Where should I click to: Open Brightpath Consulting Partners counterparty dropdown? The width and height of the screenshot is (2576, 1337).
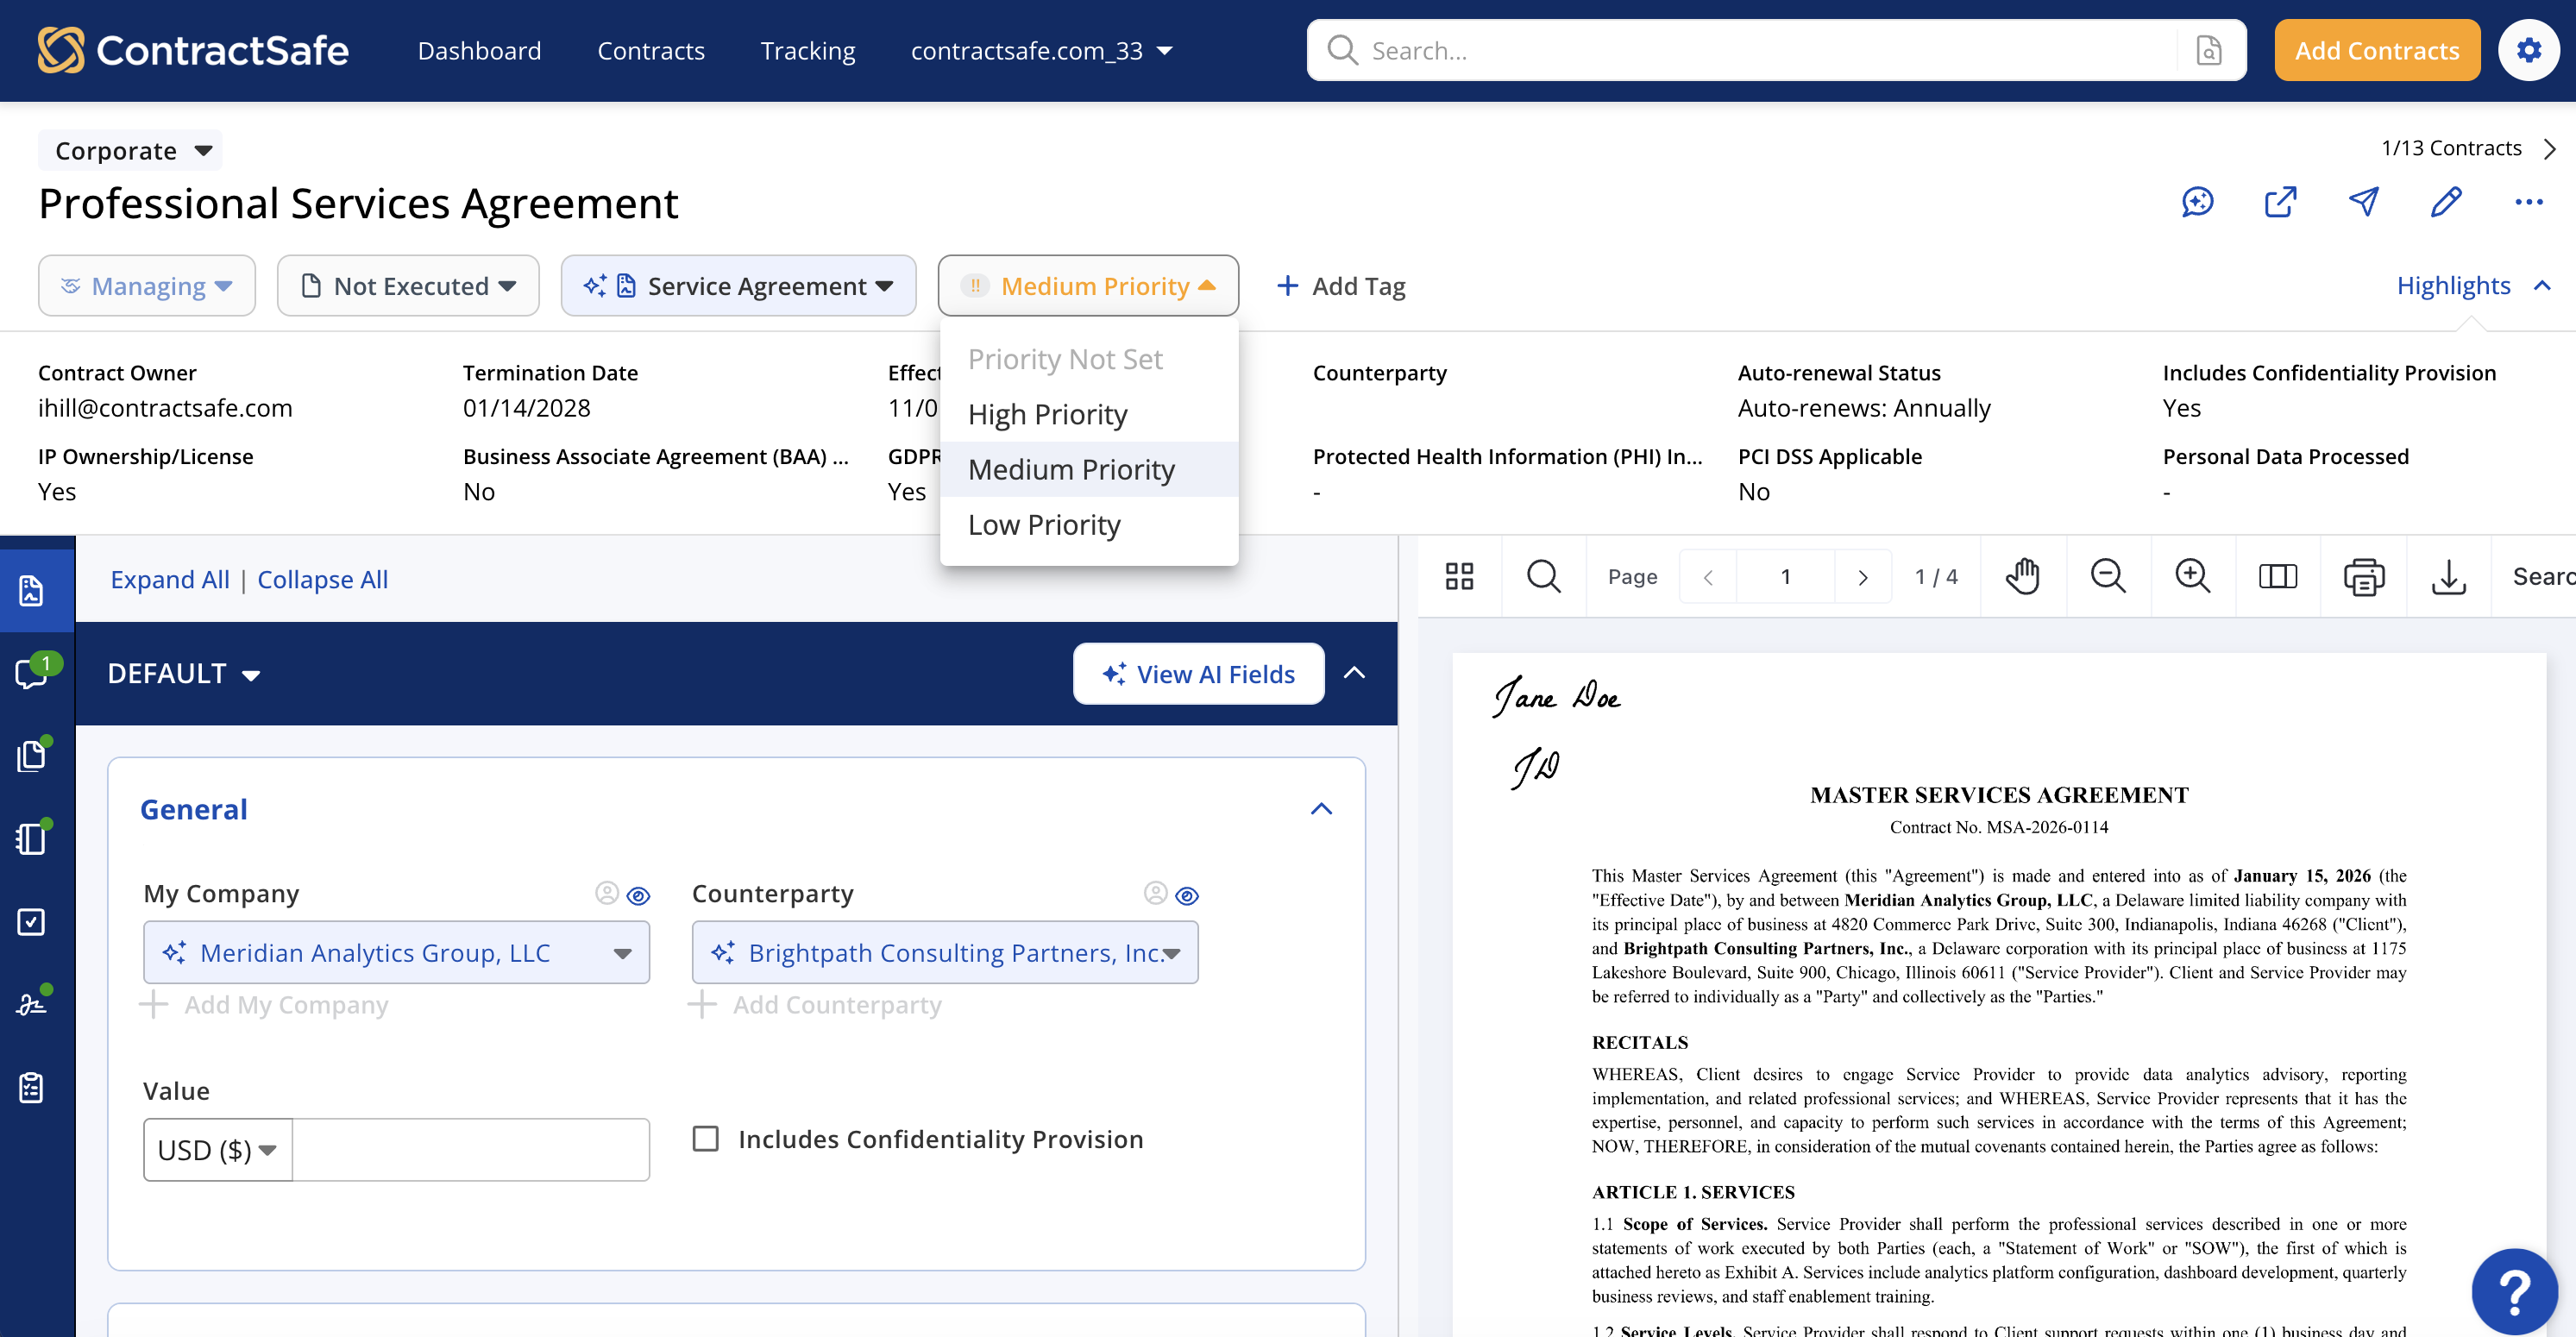click(945, 952)
